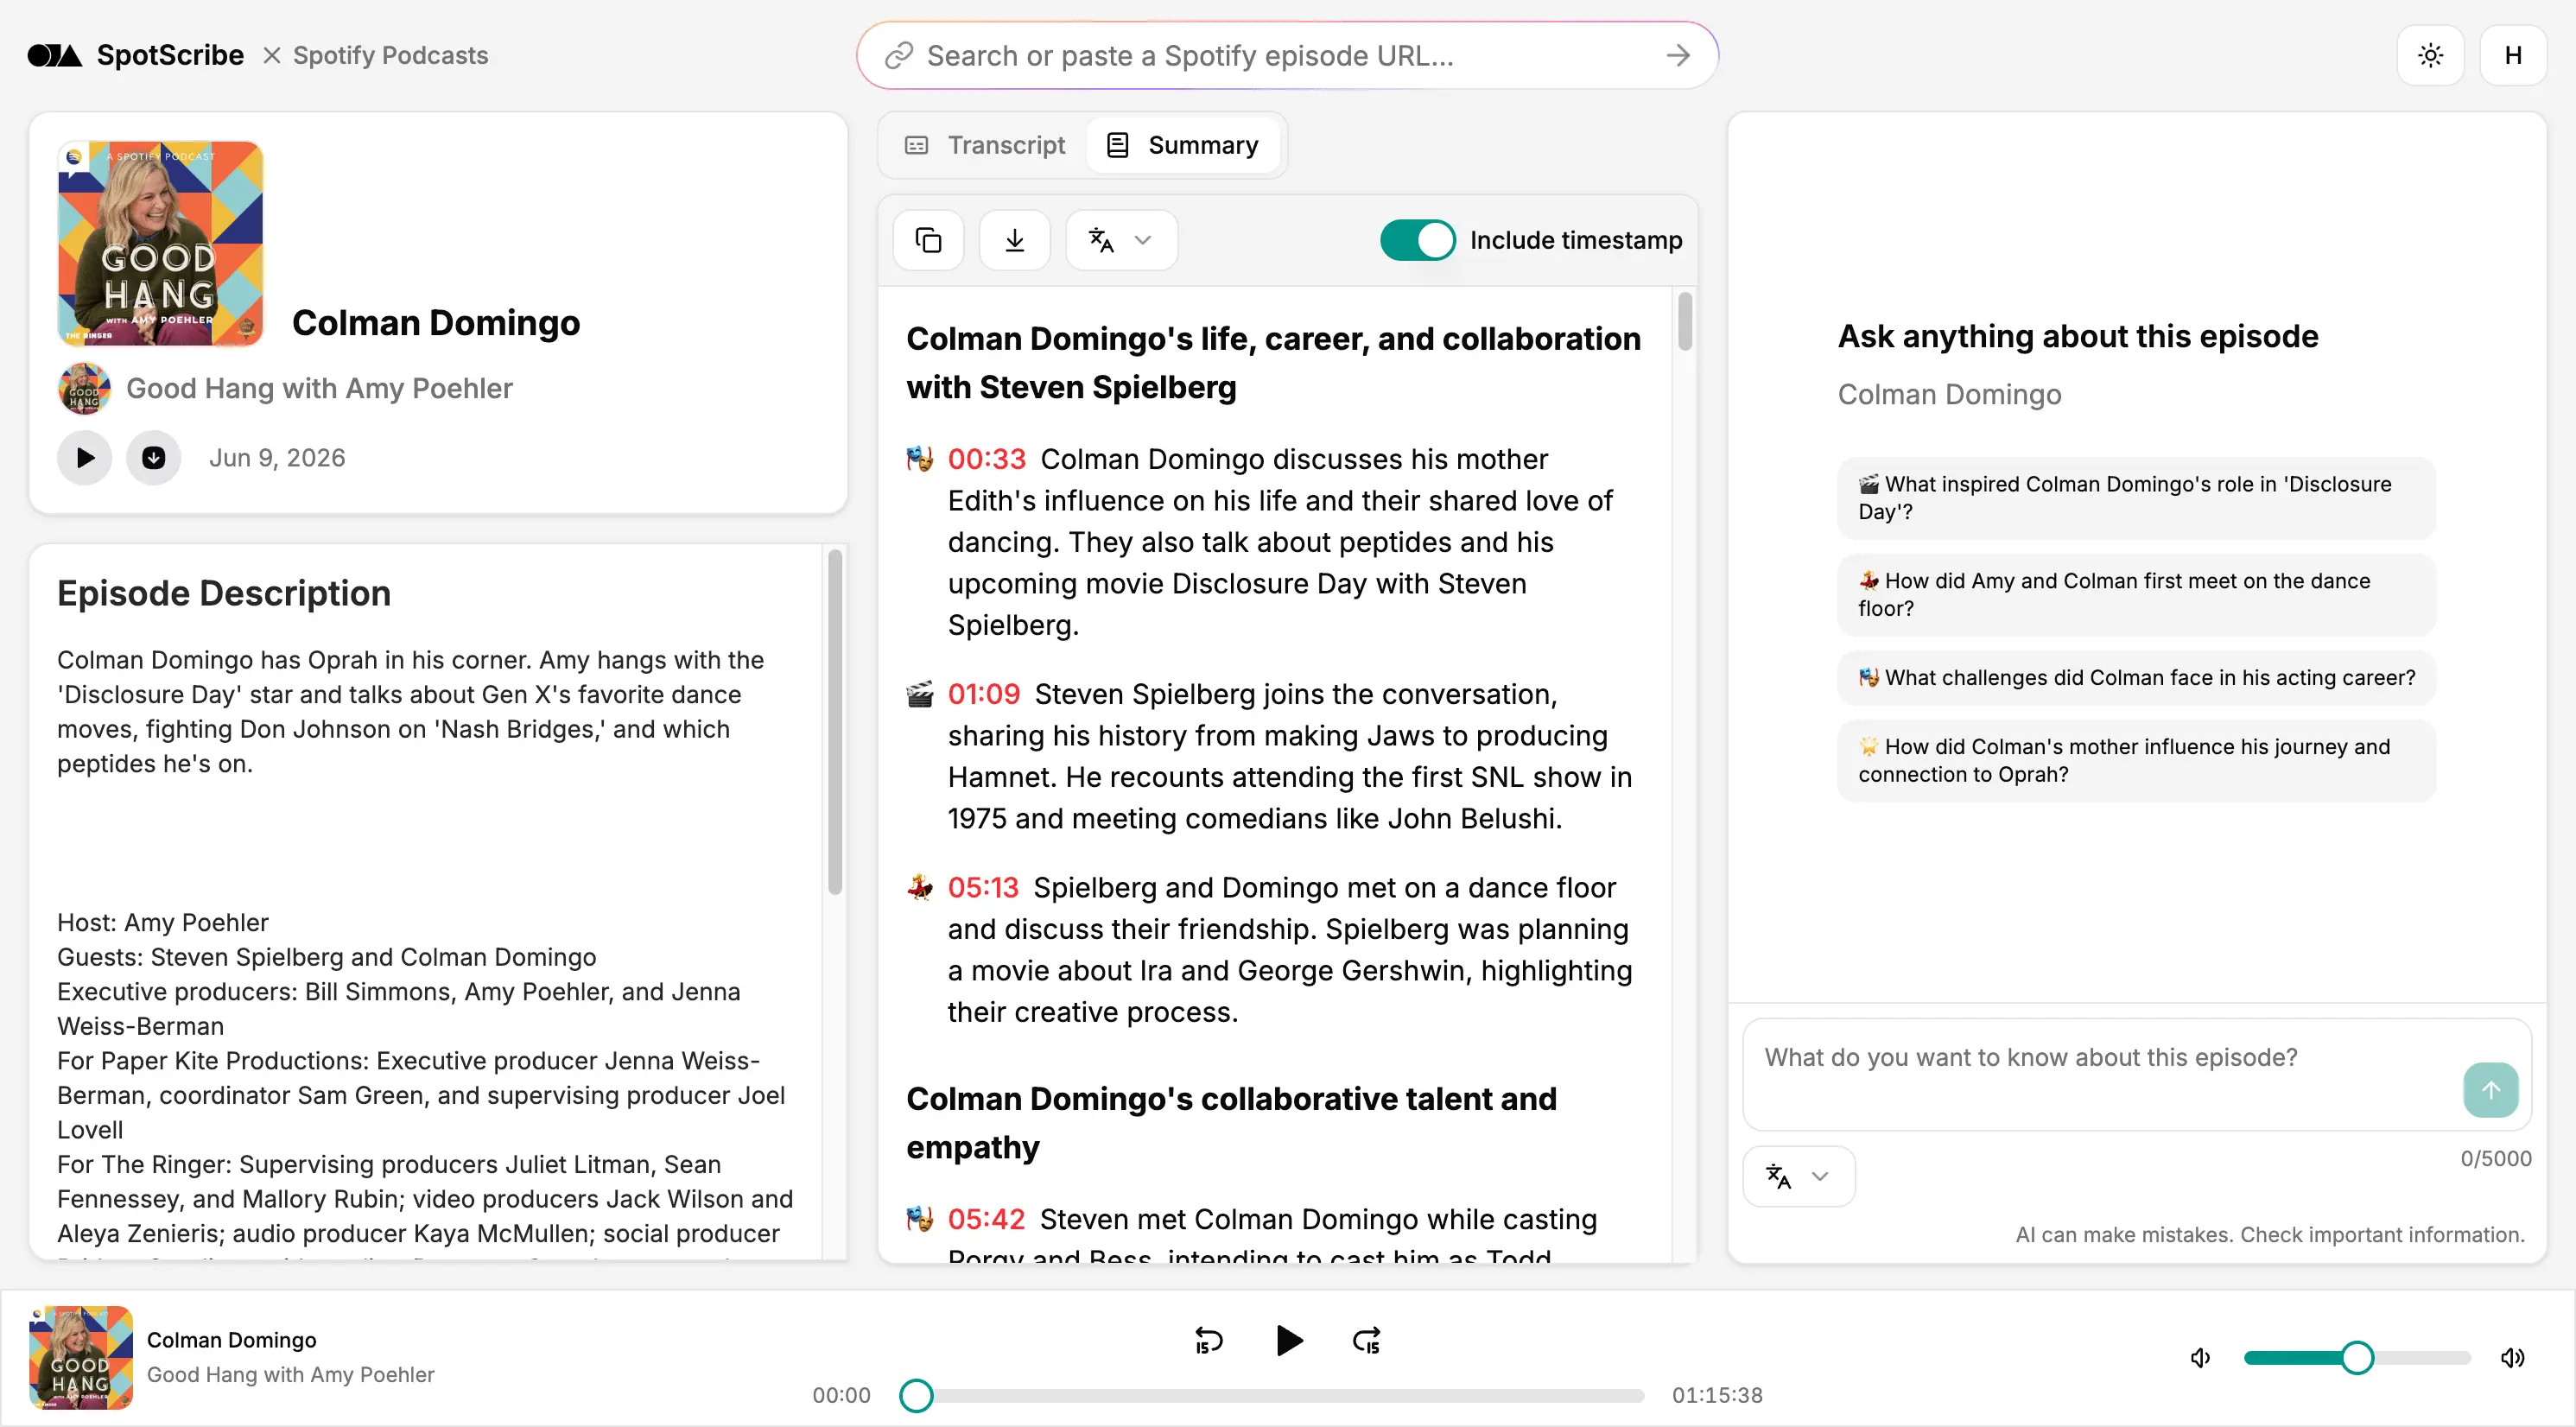This screenshot has width=2576, height=1427.
Task: Open the Good Hang with Amy Poehler show link
Action: click(x=319, y=388)
